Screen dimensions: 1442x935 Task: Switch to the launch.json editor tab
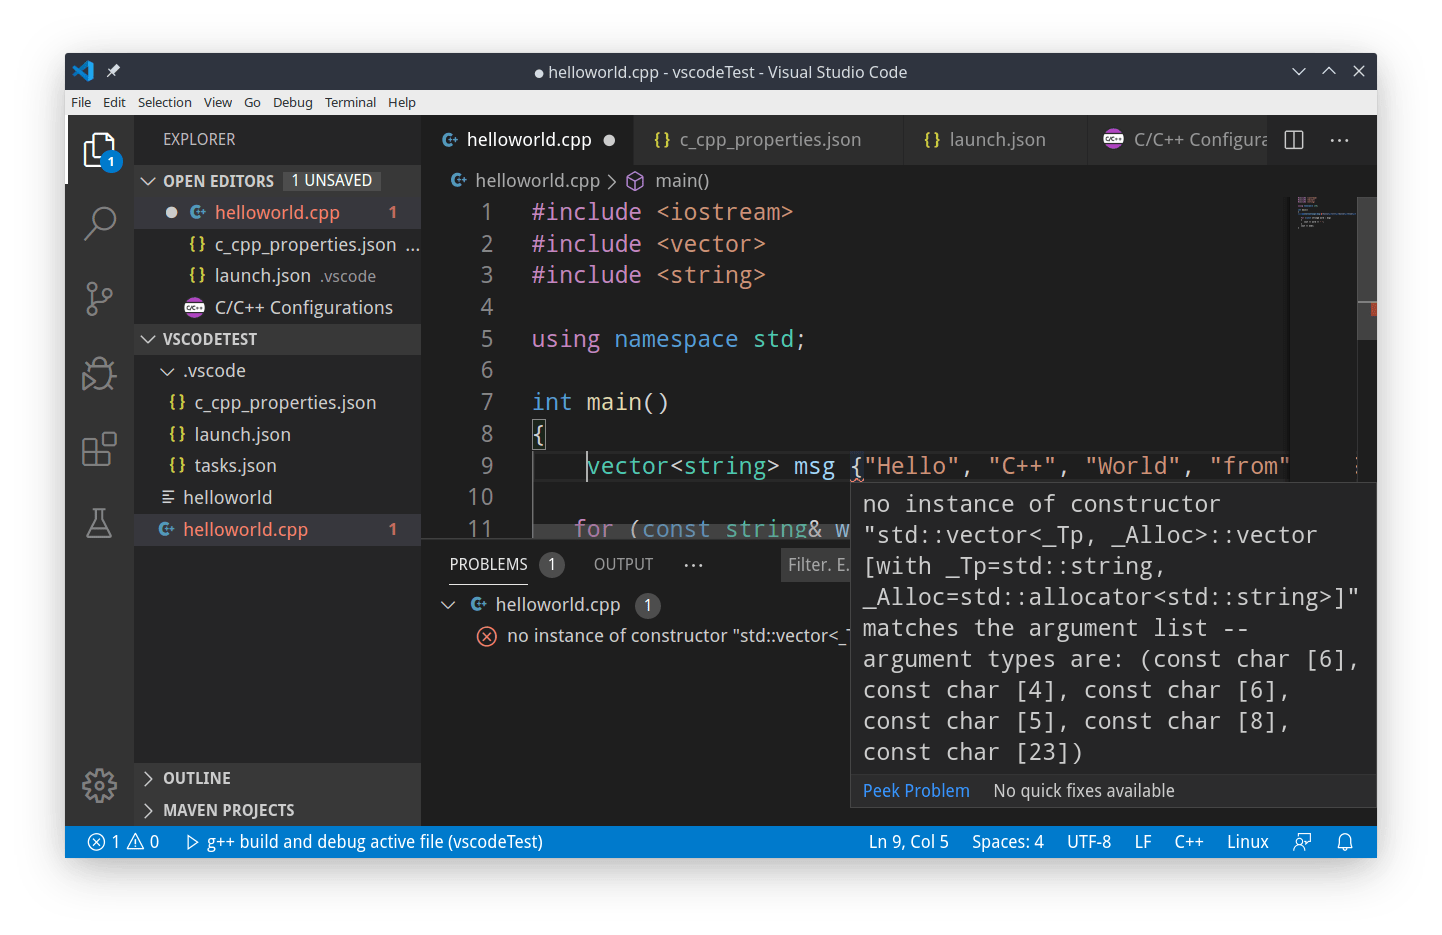point(995,140)
